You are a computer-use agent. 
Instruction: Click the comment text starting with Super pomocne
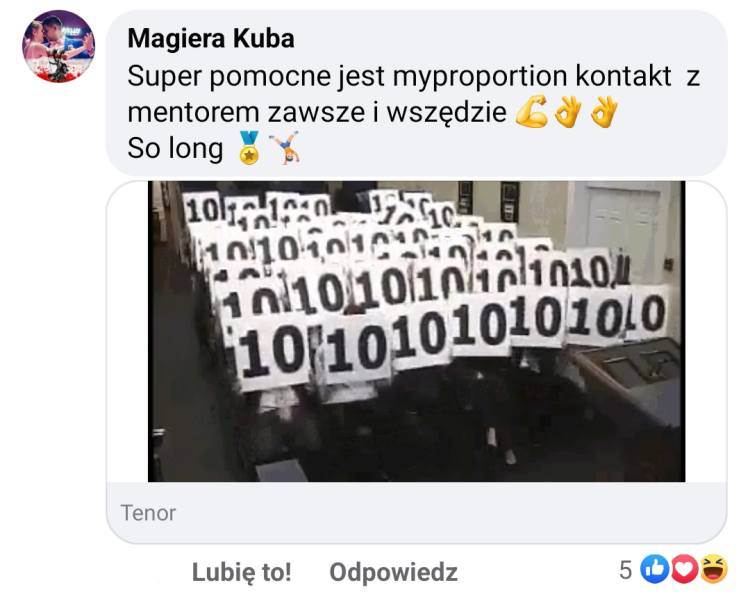414,94
